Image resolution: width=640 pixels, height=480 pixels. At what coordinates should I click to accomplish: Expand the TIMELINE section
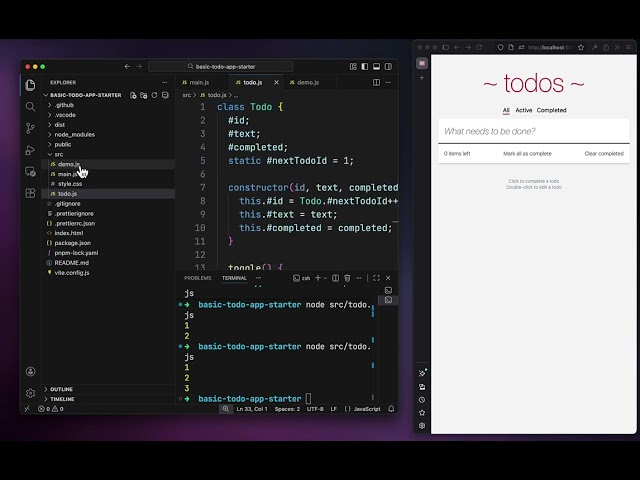pos(62,399)
